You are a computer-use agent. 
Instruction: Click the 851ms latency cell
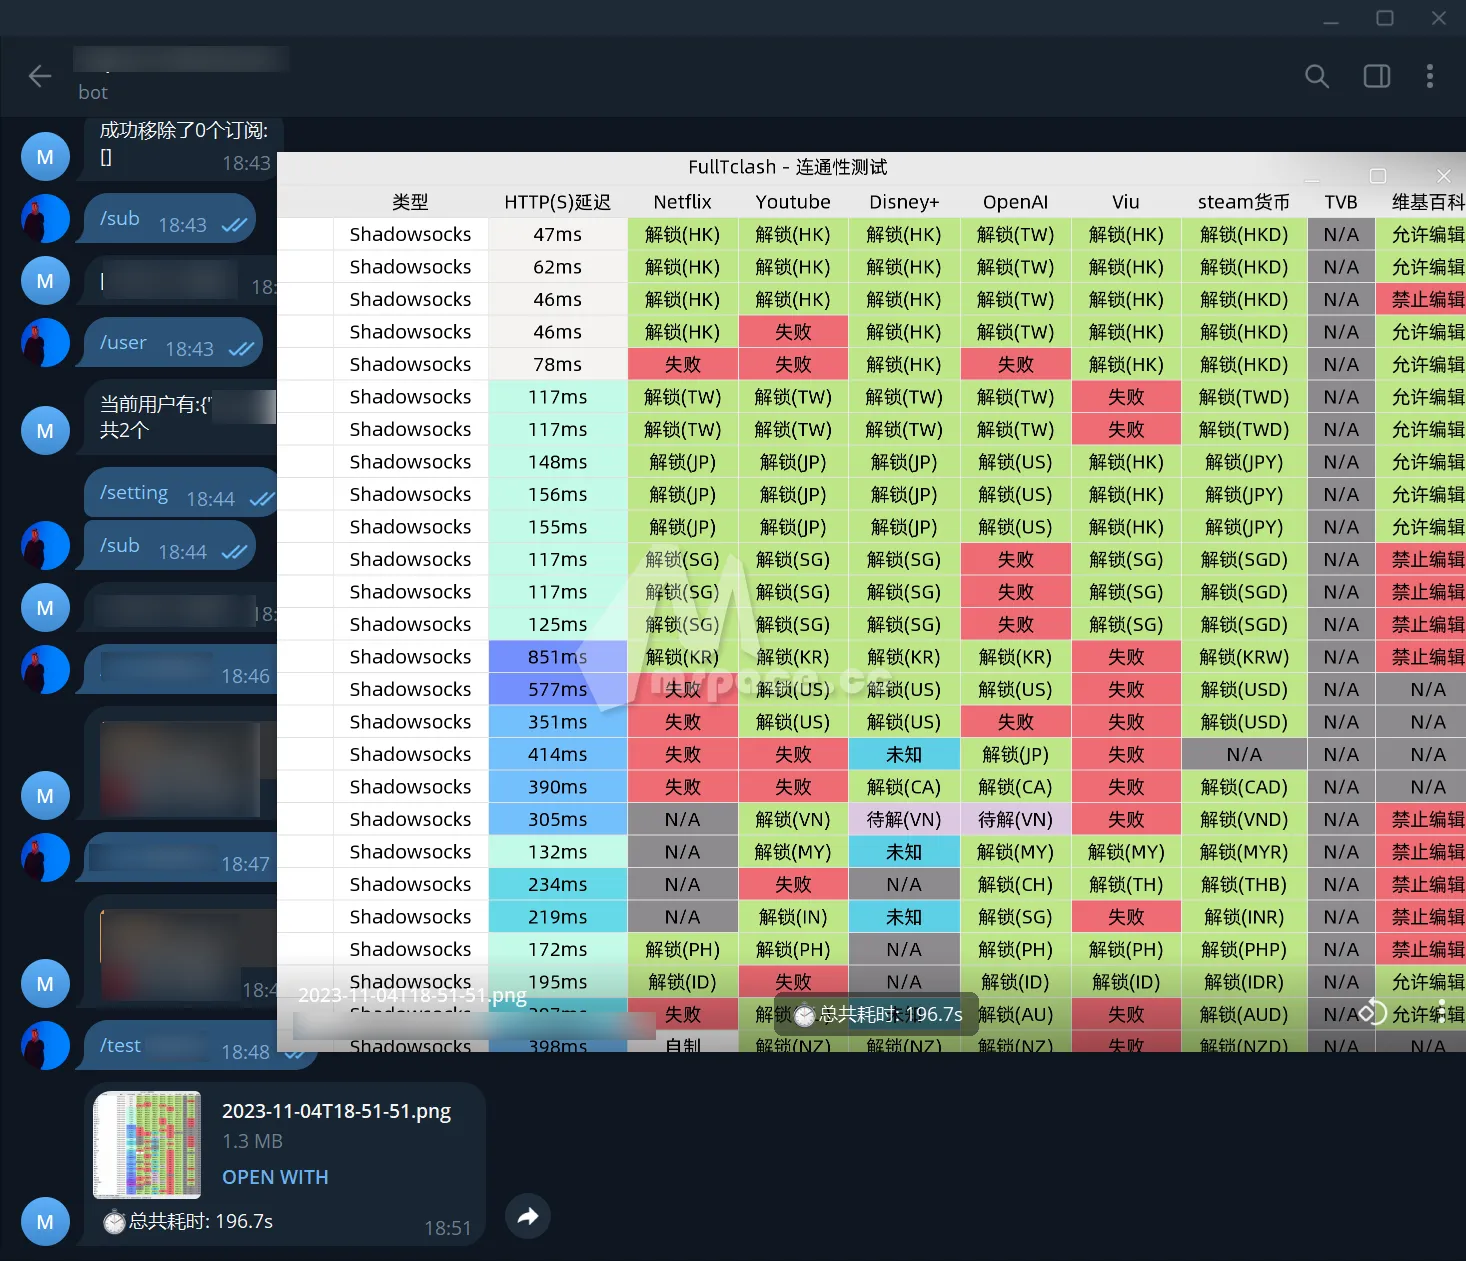pos(558,657)
